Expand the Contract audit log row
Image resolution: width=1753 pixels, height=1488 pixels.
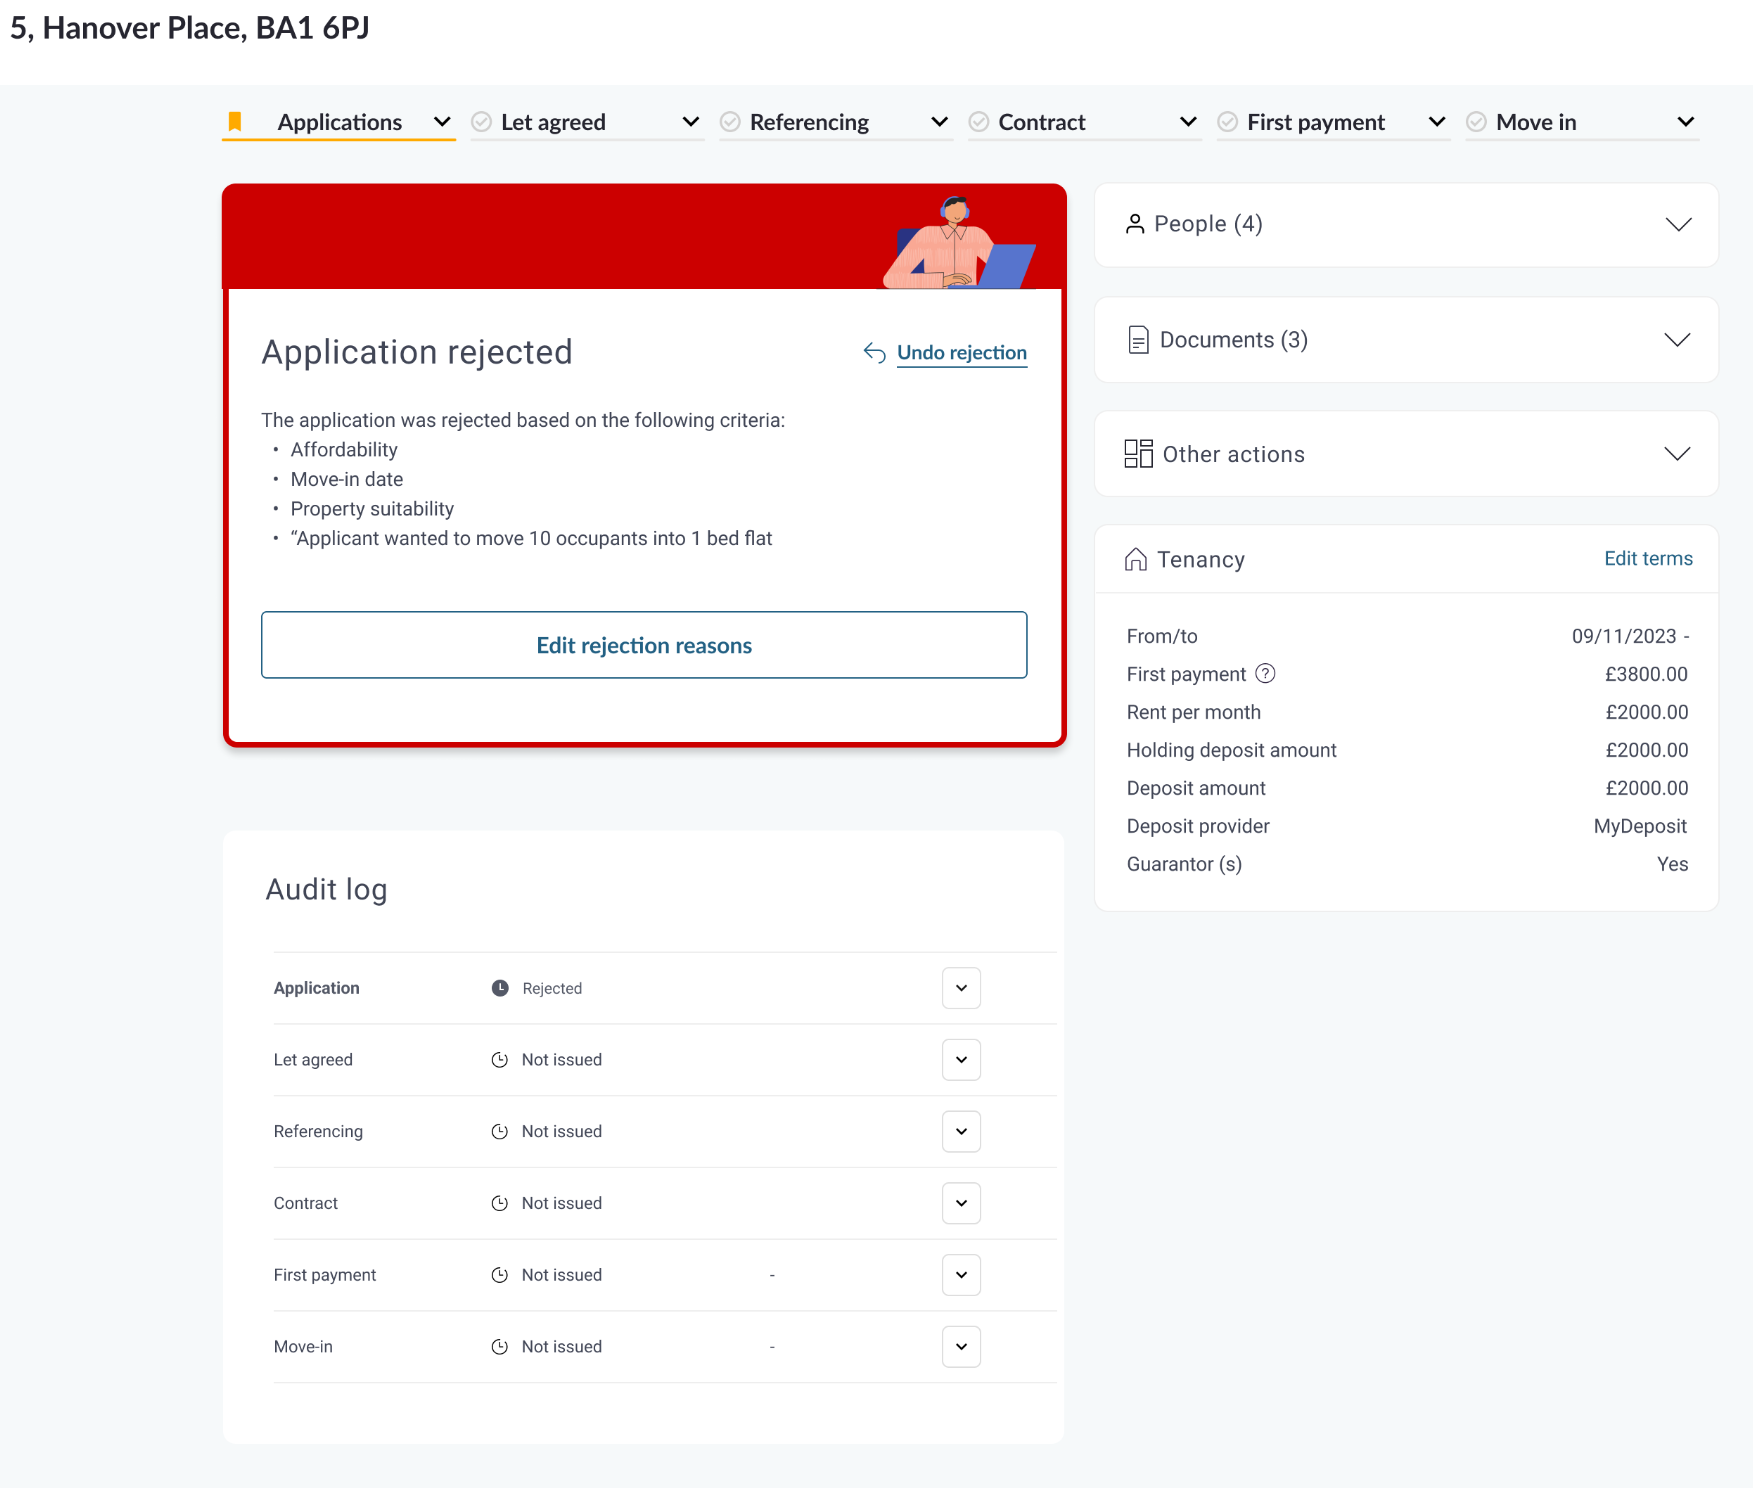(x=961, y=1204)
